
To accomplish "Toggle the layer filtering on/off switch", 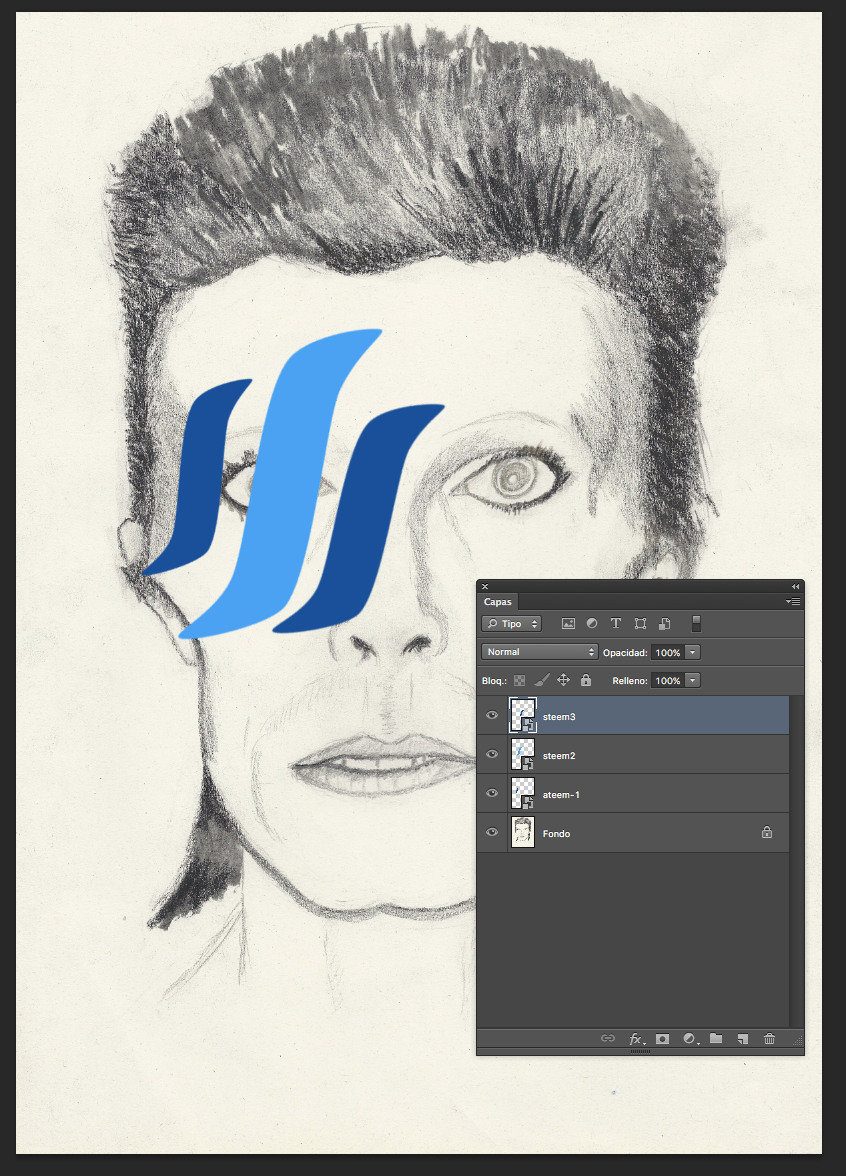I will coord(696,623).
